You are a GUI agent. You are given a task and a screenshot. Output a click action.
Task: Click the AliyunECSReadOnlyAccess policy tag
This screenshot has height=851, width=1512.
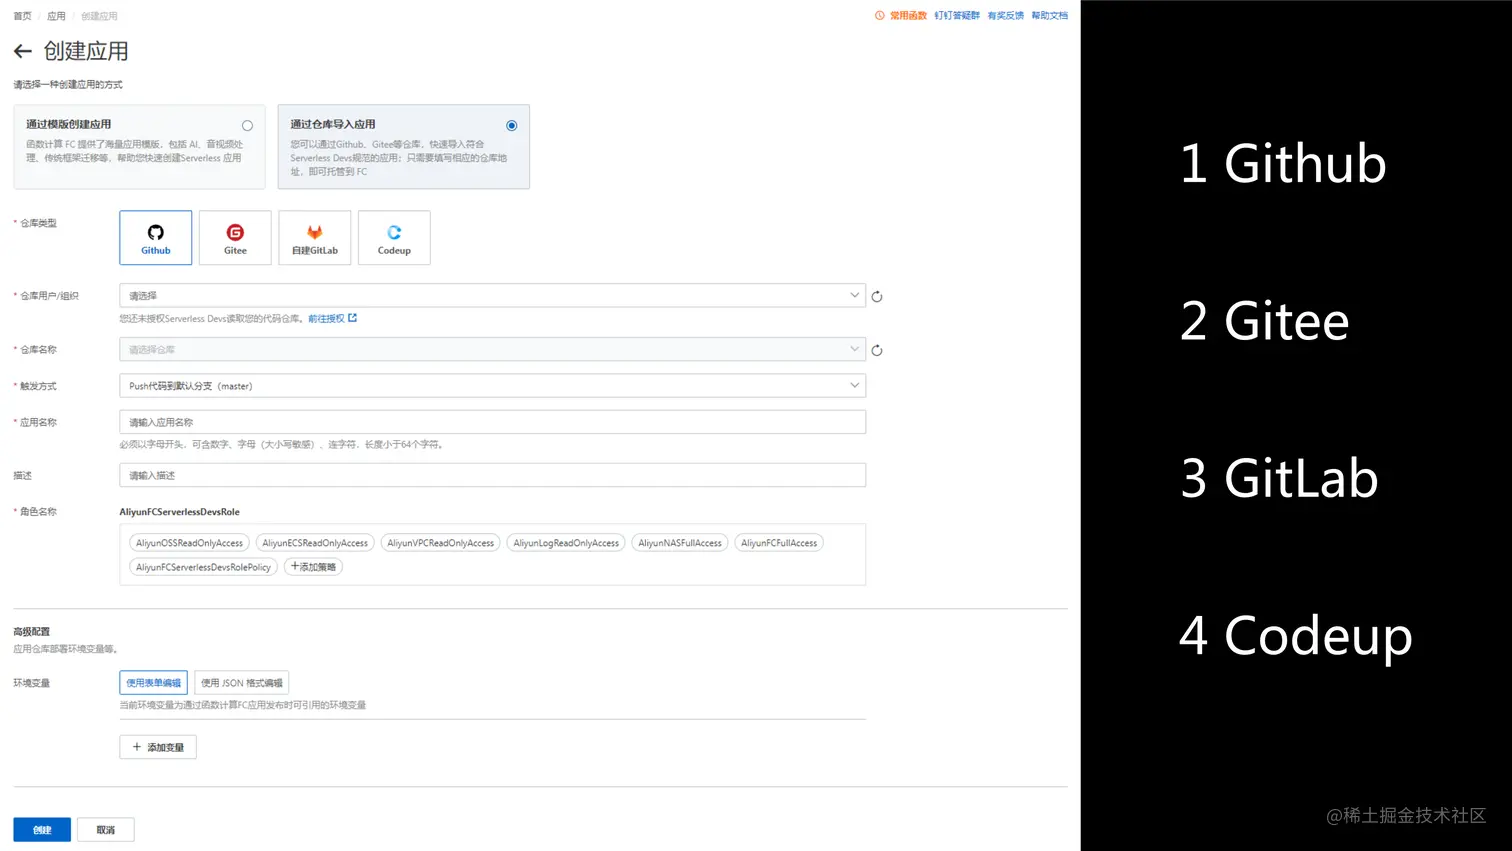[x=315, y=543]
